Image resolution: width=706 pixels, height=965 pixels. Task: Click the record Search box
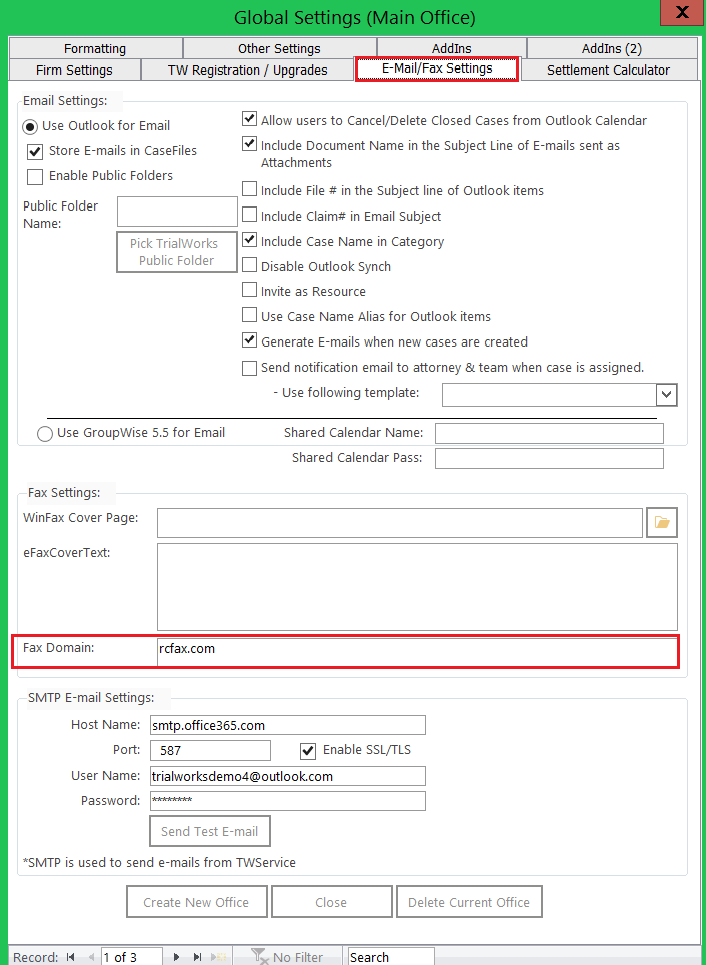tap(391, 957)
